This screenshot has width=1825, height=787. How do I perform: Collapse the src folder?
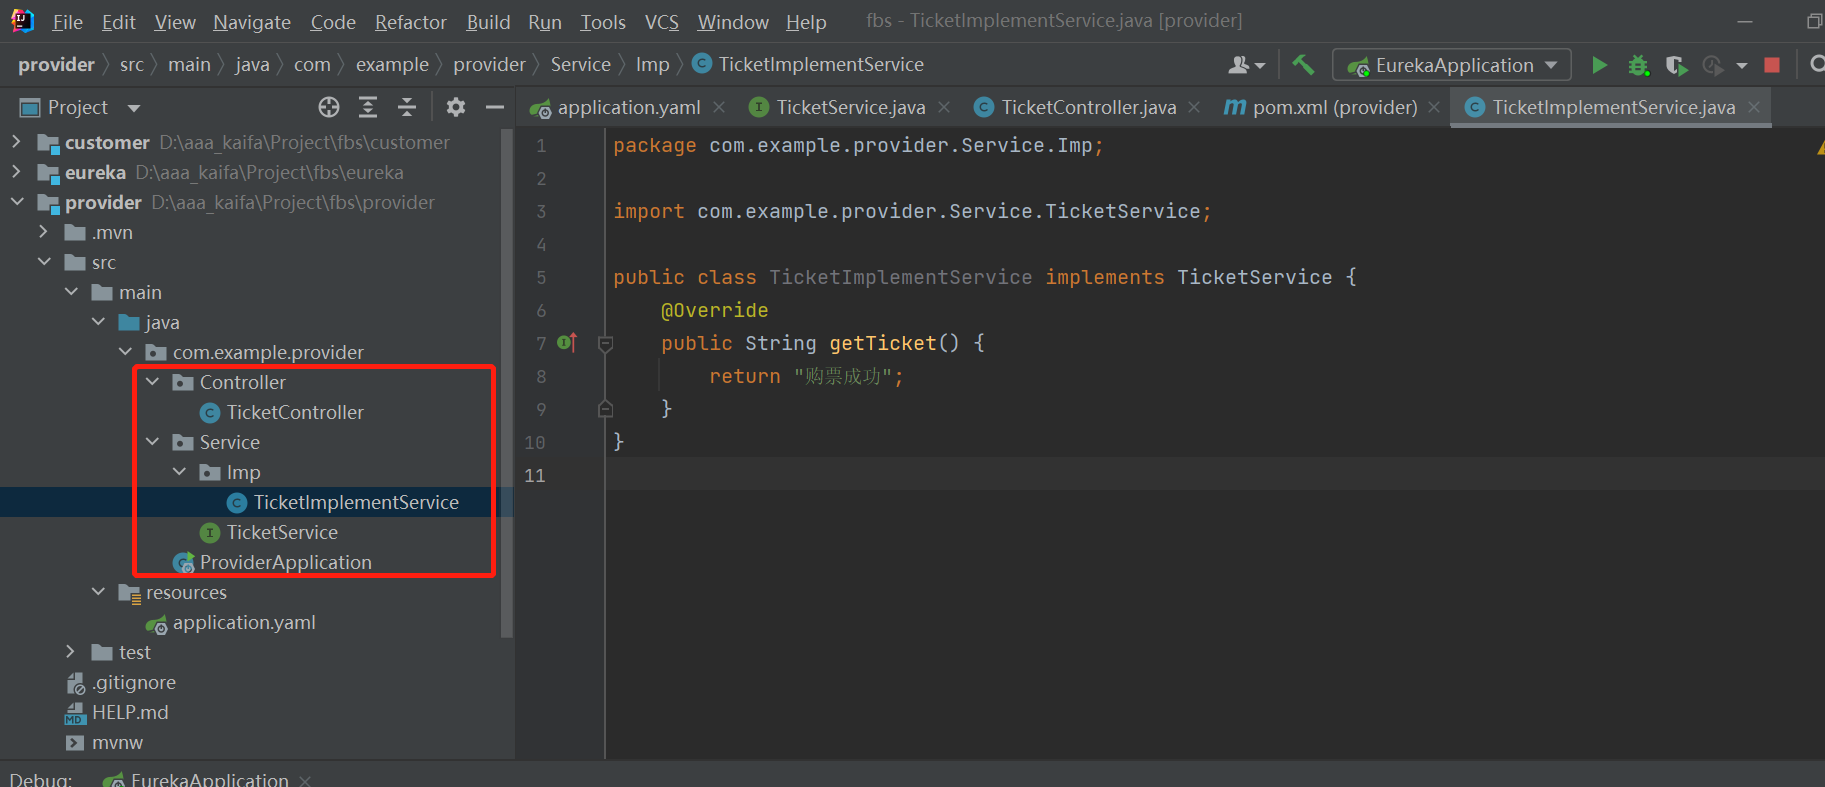pos(43,262)
